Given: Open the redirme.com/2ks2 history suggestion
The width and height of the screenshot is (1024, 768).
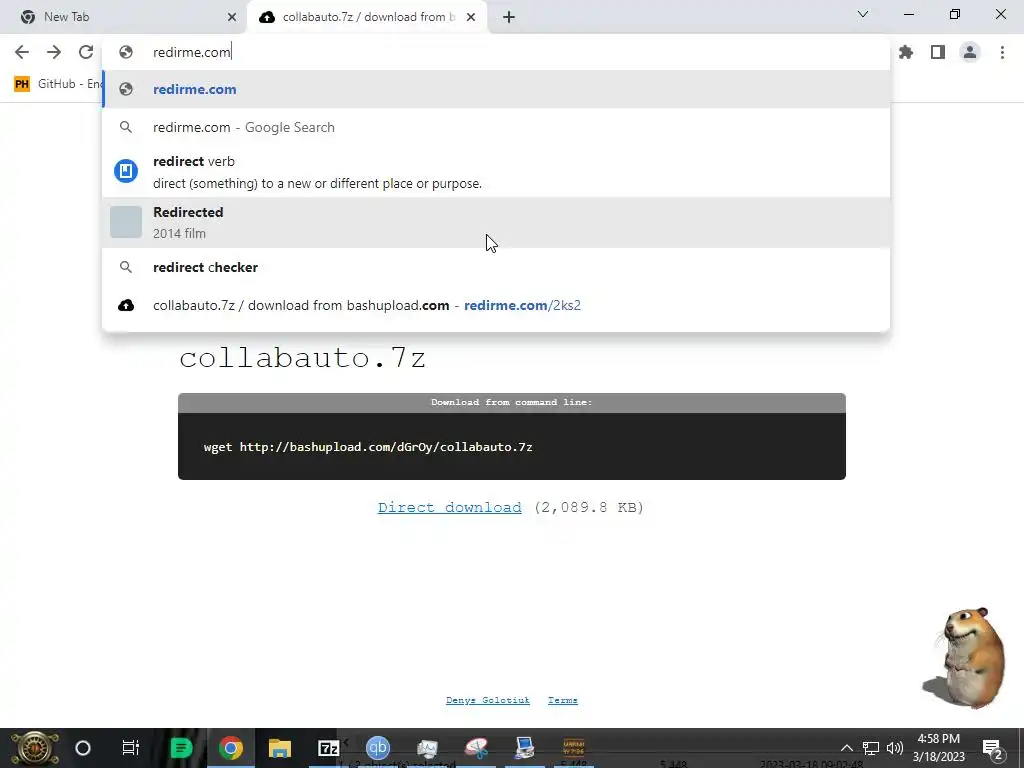Looking at the screenshot, I should [x=496, y=305].
